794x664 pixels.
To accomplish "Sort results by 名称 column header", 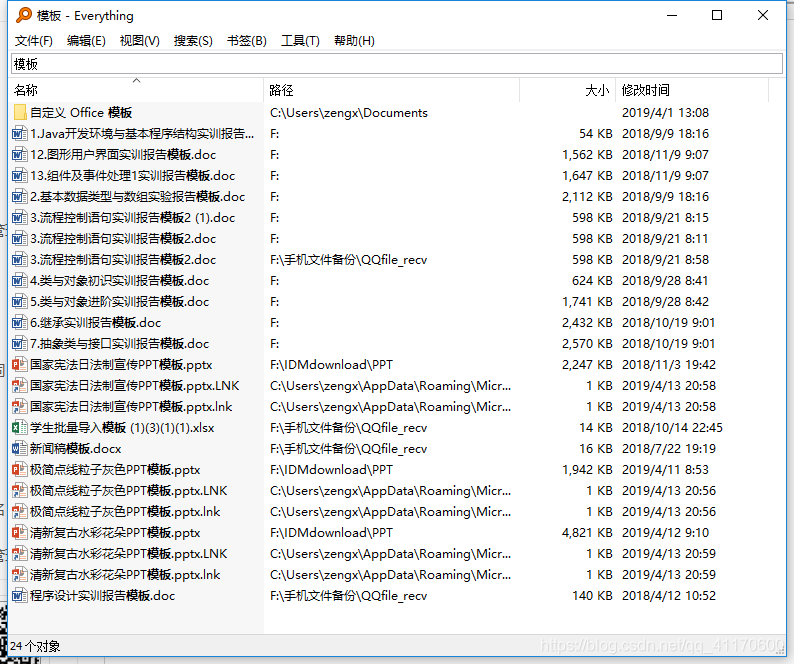I will [x=137, y=91].
